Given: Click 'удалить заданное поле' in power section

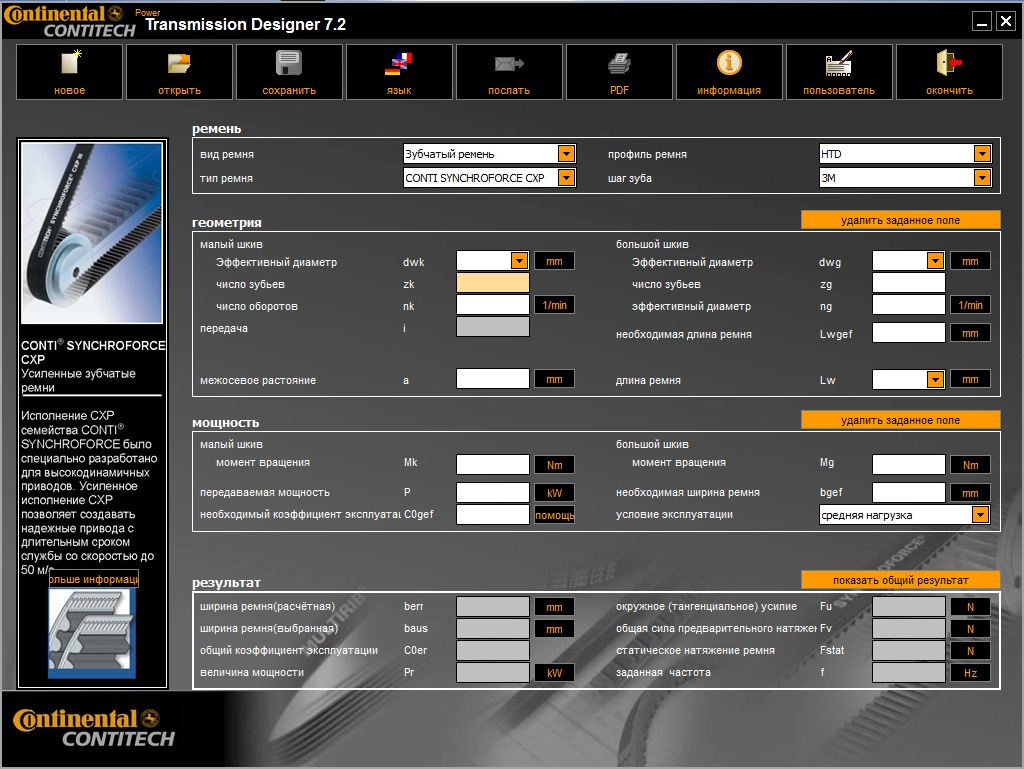Looking at the screenshot, I should pyautogui.click(x=901, y=420).
